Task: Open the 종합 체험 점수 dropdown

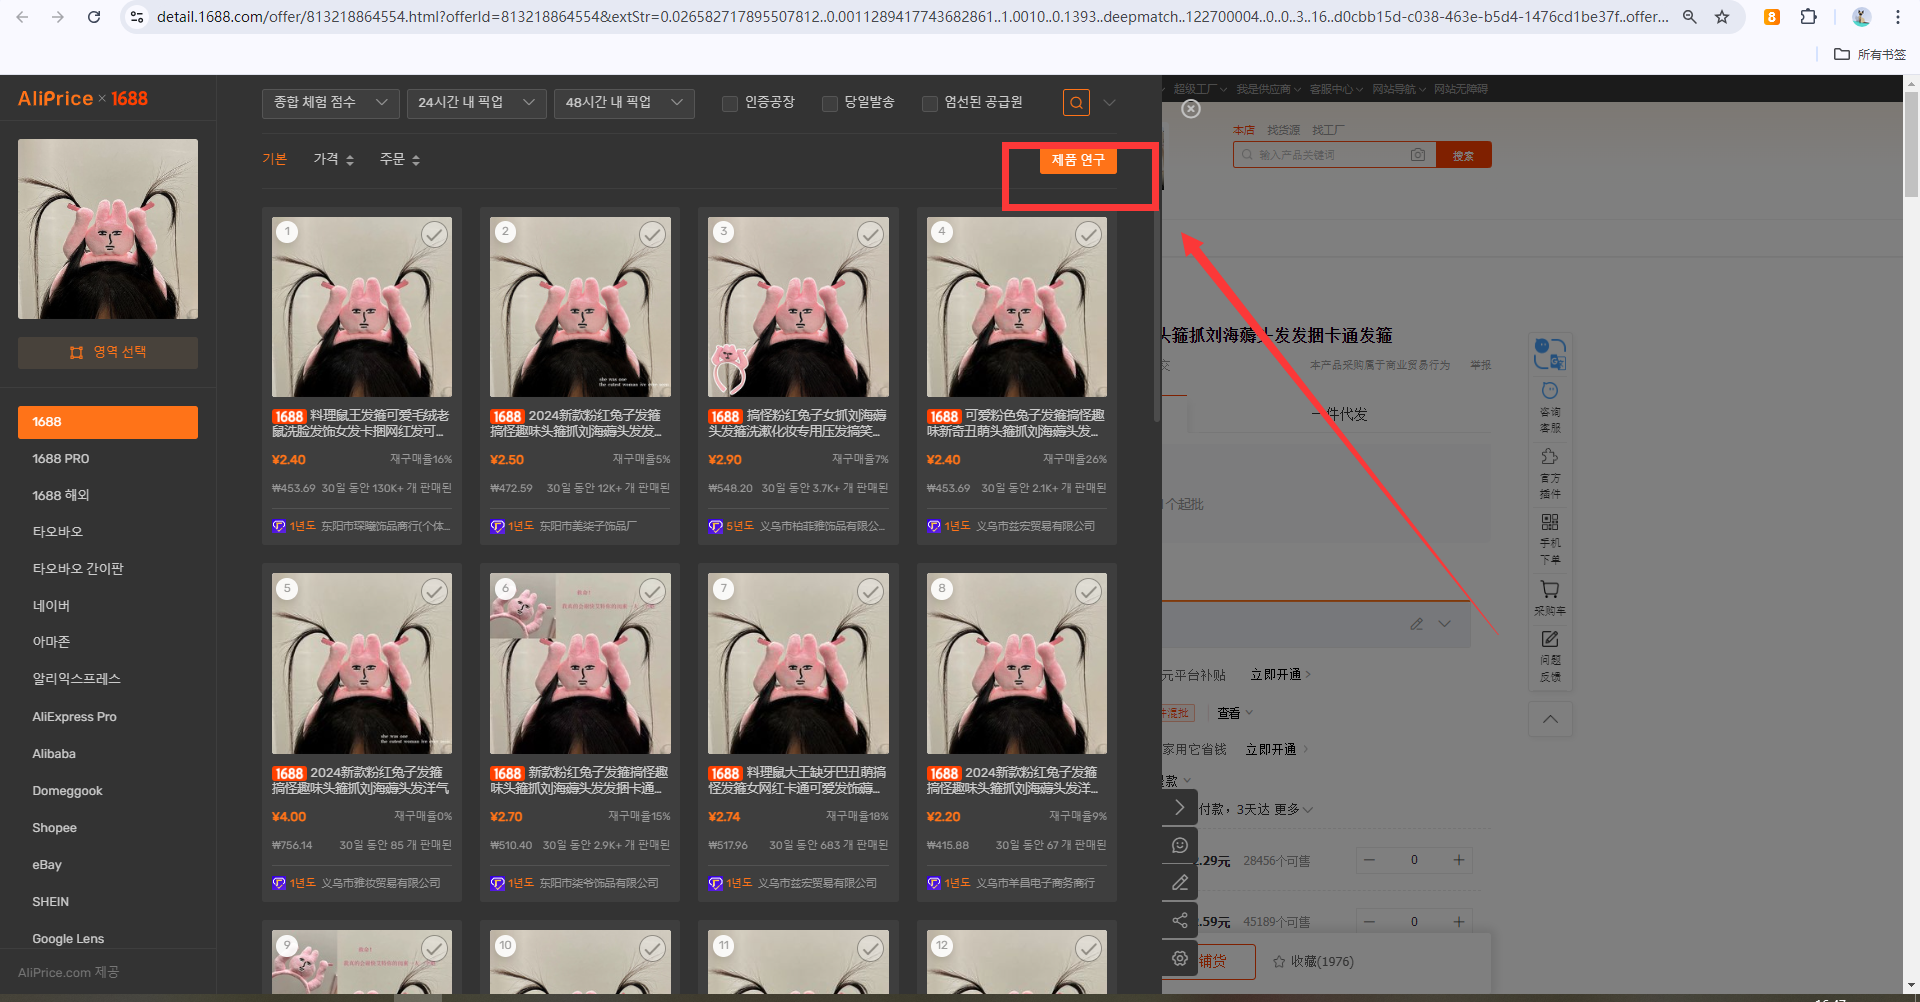Action: point(331,103)
